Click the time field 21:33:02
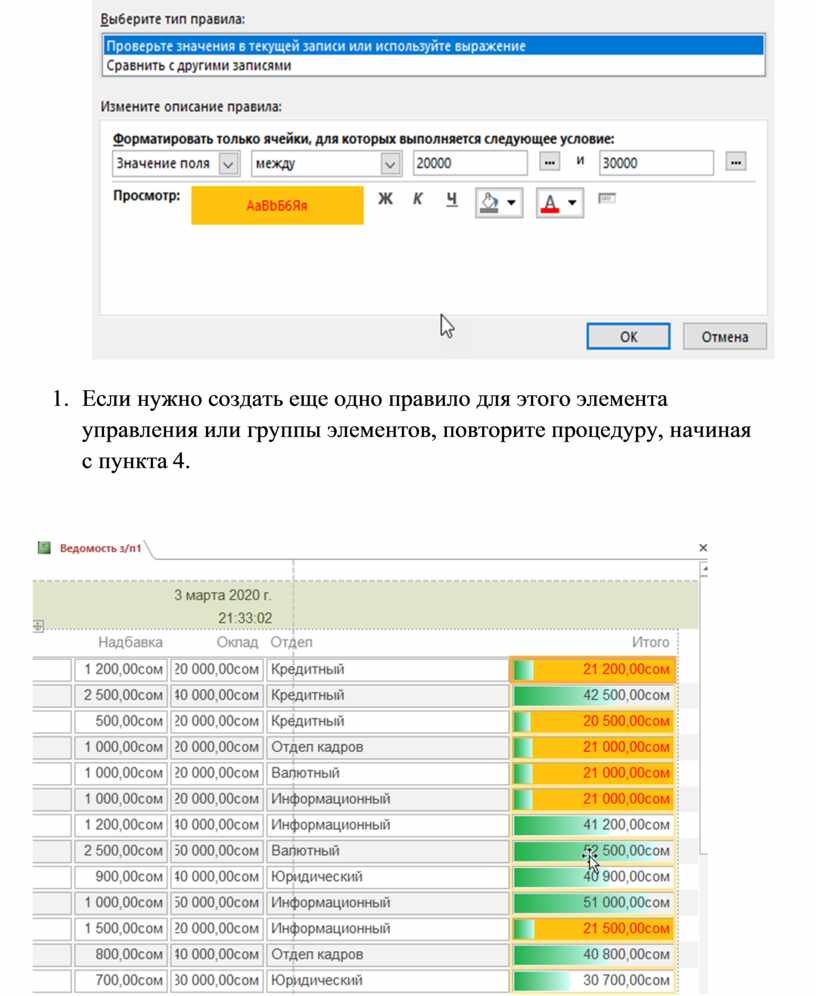Screen dimensions: 816x996 point(245,618)
